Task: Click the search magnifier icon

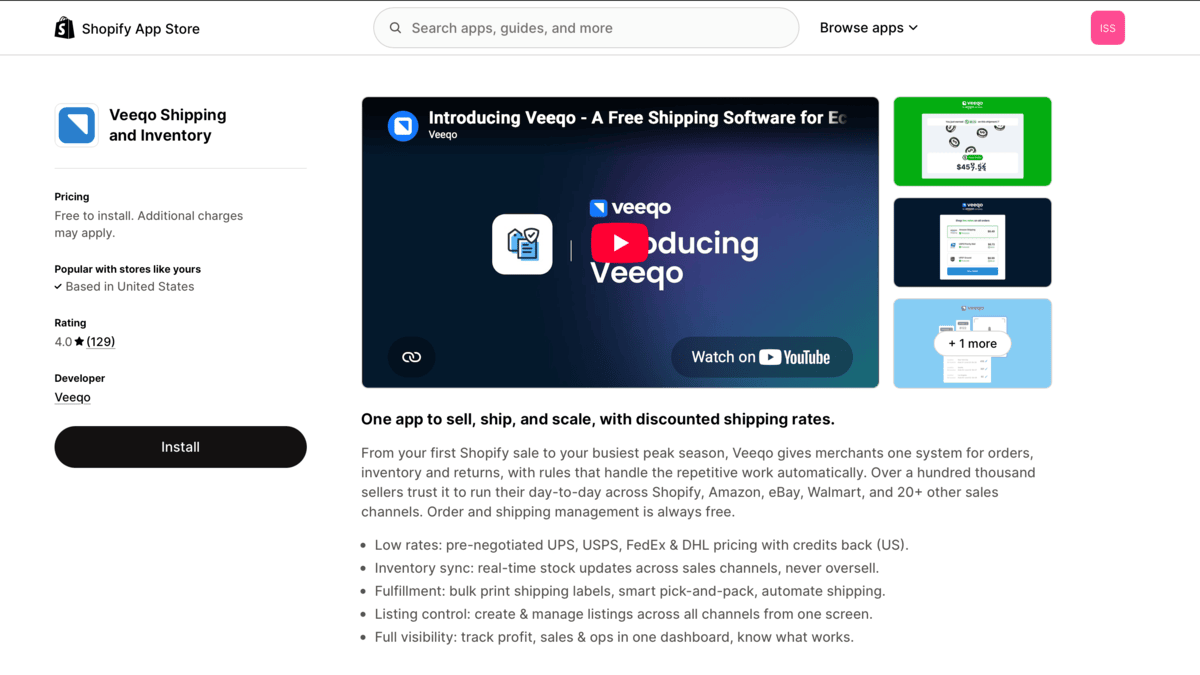Action: 396,28
